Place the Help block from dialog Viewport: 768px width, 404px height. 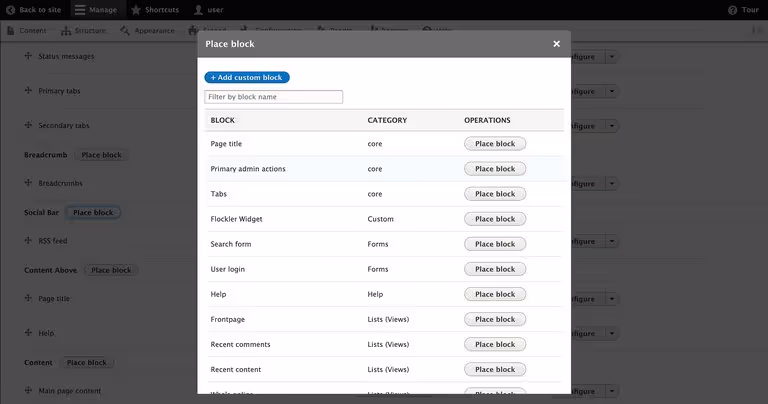(495, 294)
